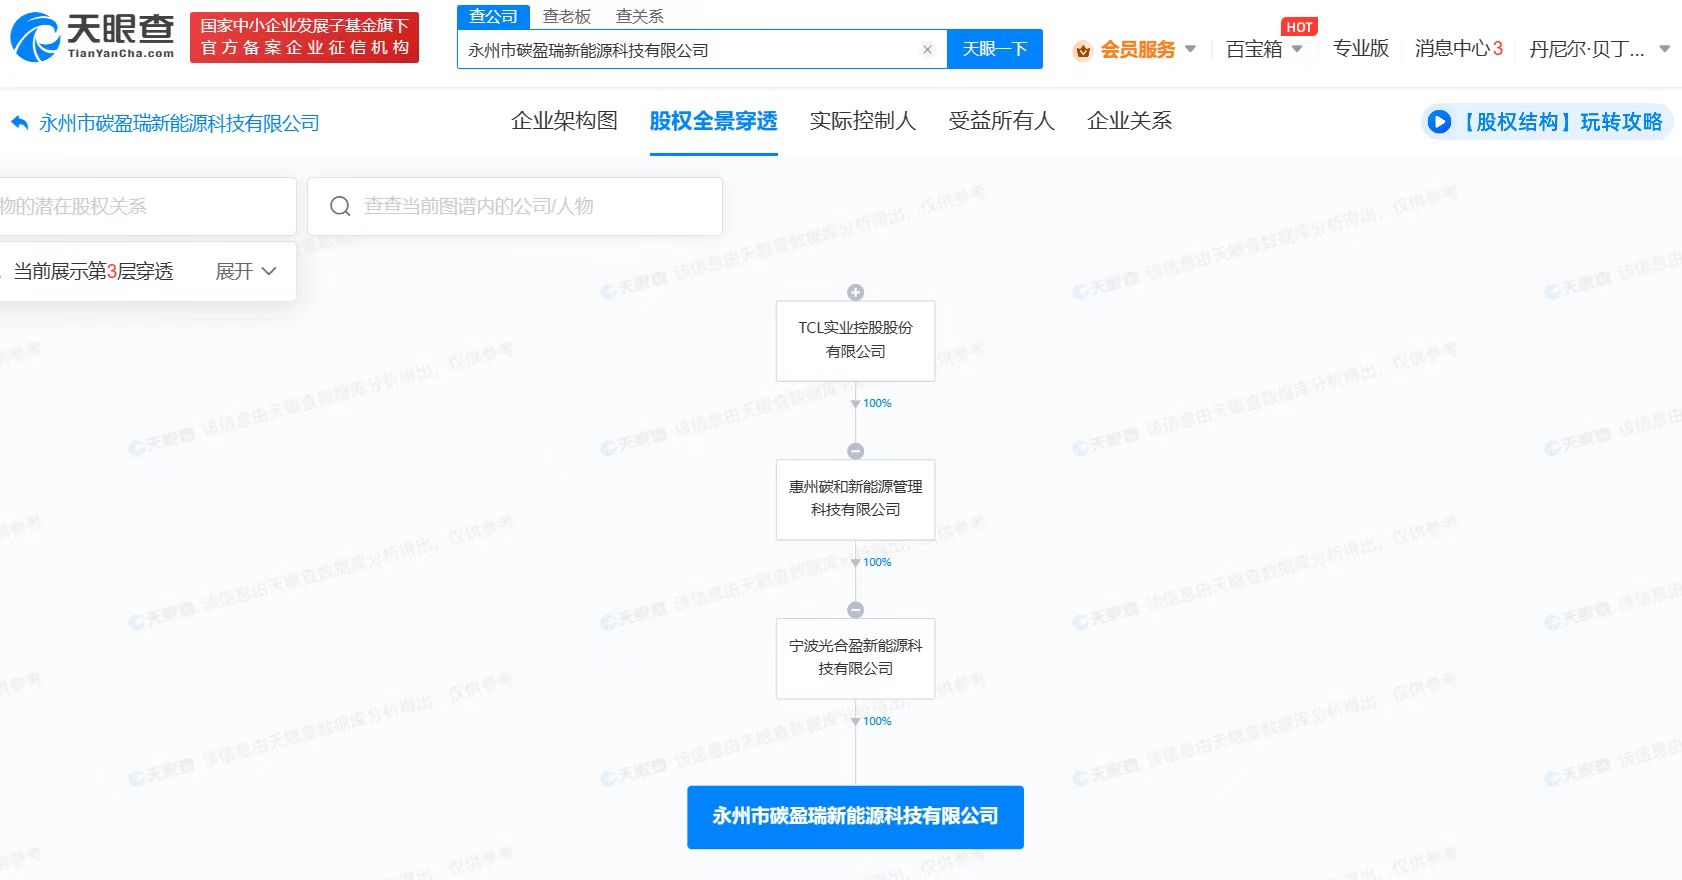The height and width of the screenshot is (880, 1682).
Task: Collapse the node above 宁波光合盈新能源
Action: pos(855,610)
